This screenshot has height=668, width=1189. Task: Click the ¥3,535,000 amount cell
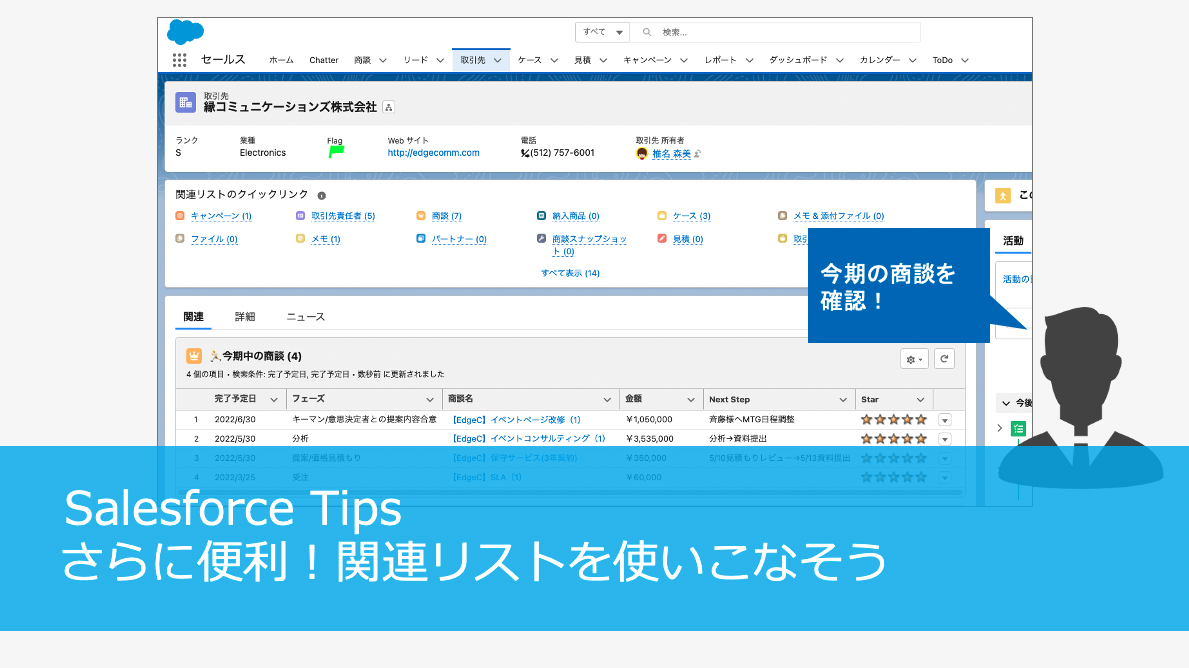point(649,438)
